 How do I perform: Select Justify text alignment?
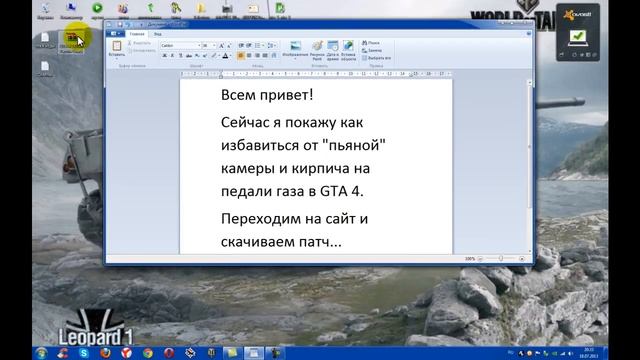click(265, 56)
